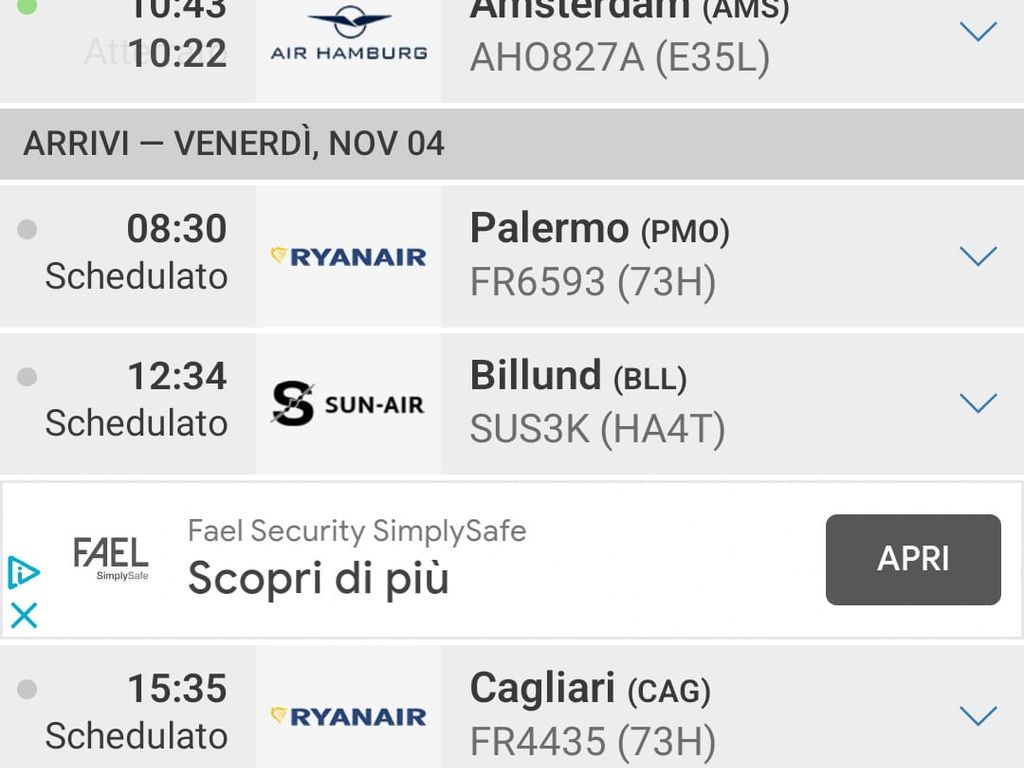Click the ad info triangle icon

(x=23, y=572)
